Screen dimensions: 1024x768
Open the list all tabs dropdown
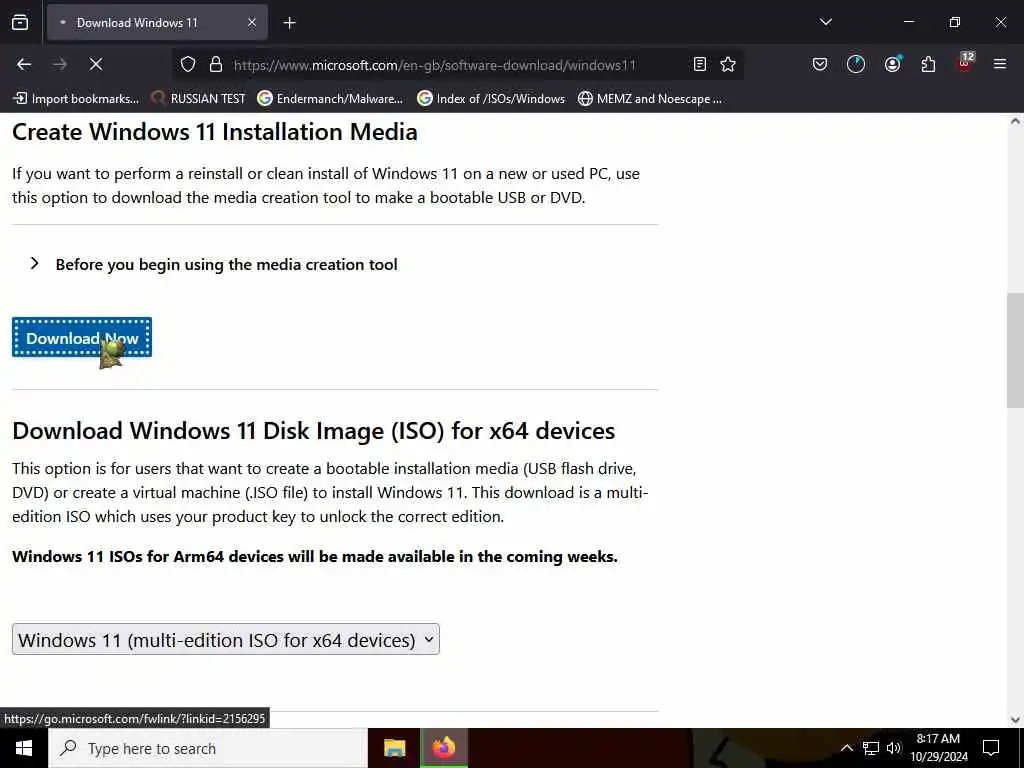825,22
